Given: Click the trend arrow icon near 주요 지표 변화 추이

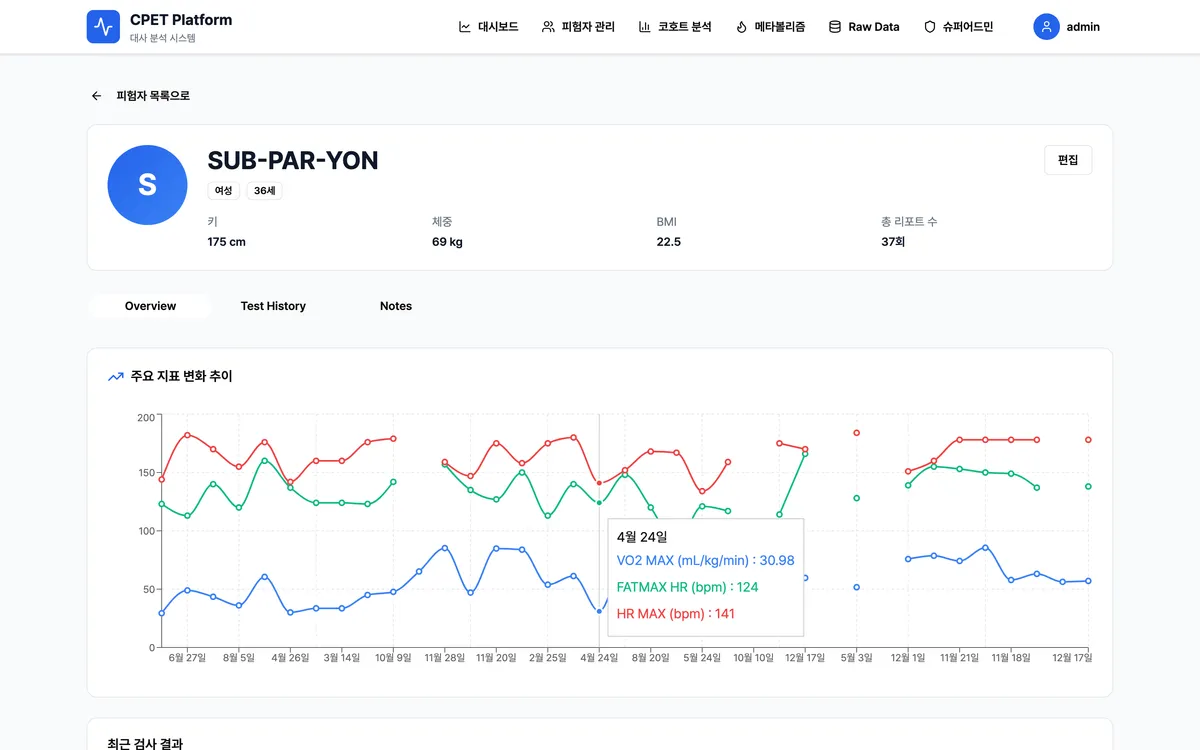Looking at the screenshot, I should click(x=115, y=376).
